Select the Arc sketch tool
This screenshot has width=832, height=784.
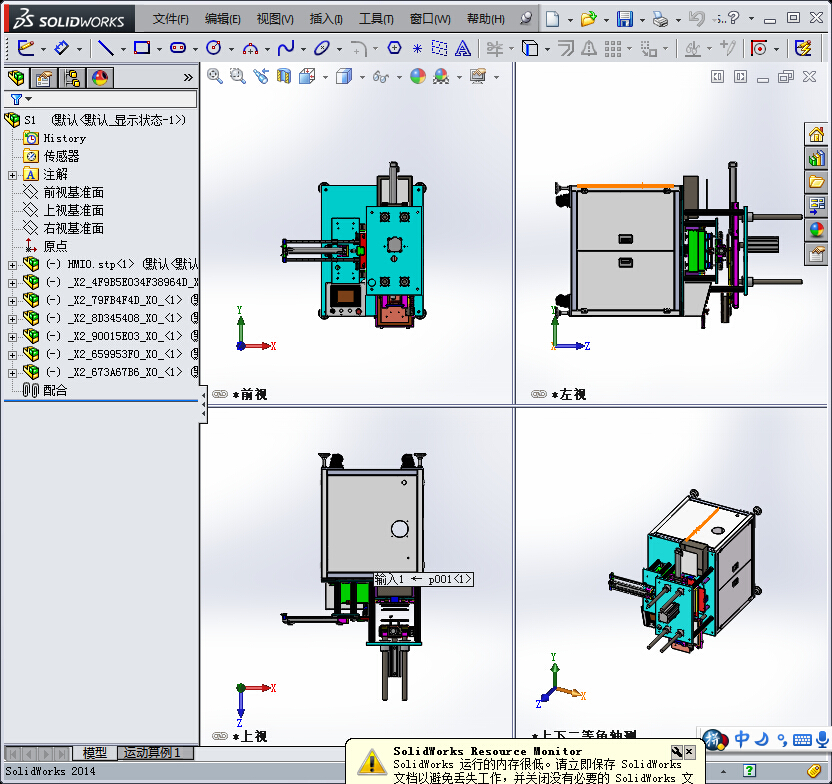click(250, 49)
